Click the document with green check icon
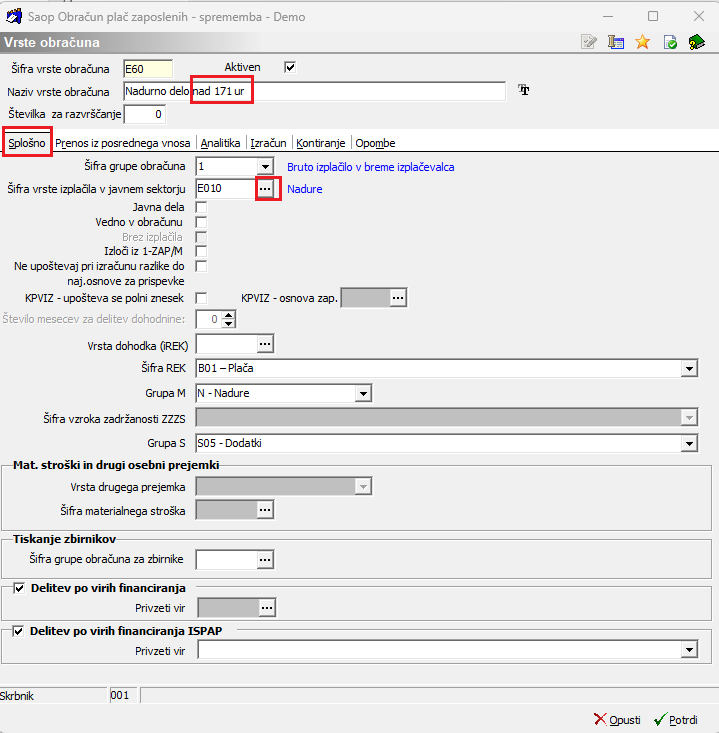 (x=670, y=42)
